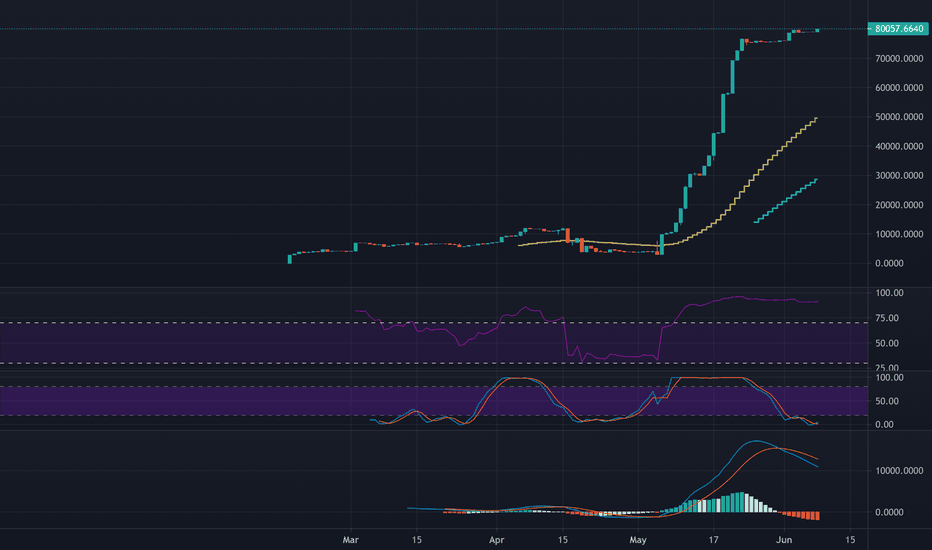Click the 25.00 label on RSI axis

887,367
